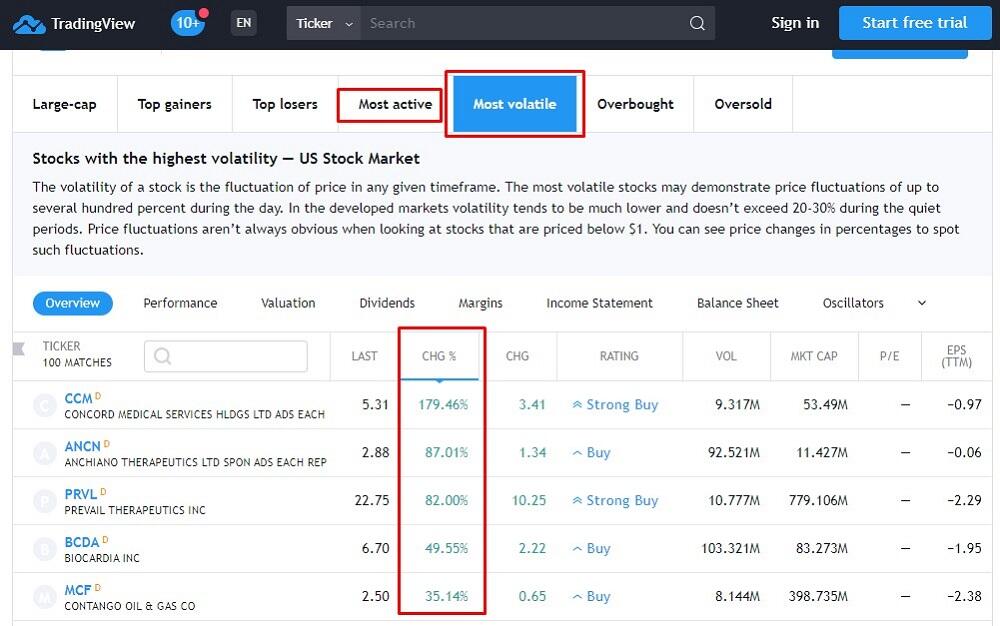Select the Dividends column set
Viewport: 1000px width, 626px height.
pyautogui.click(x=387, y=303)
